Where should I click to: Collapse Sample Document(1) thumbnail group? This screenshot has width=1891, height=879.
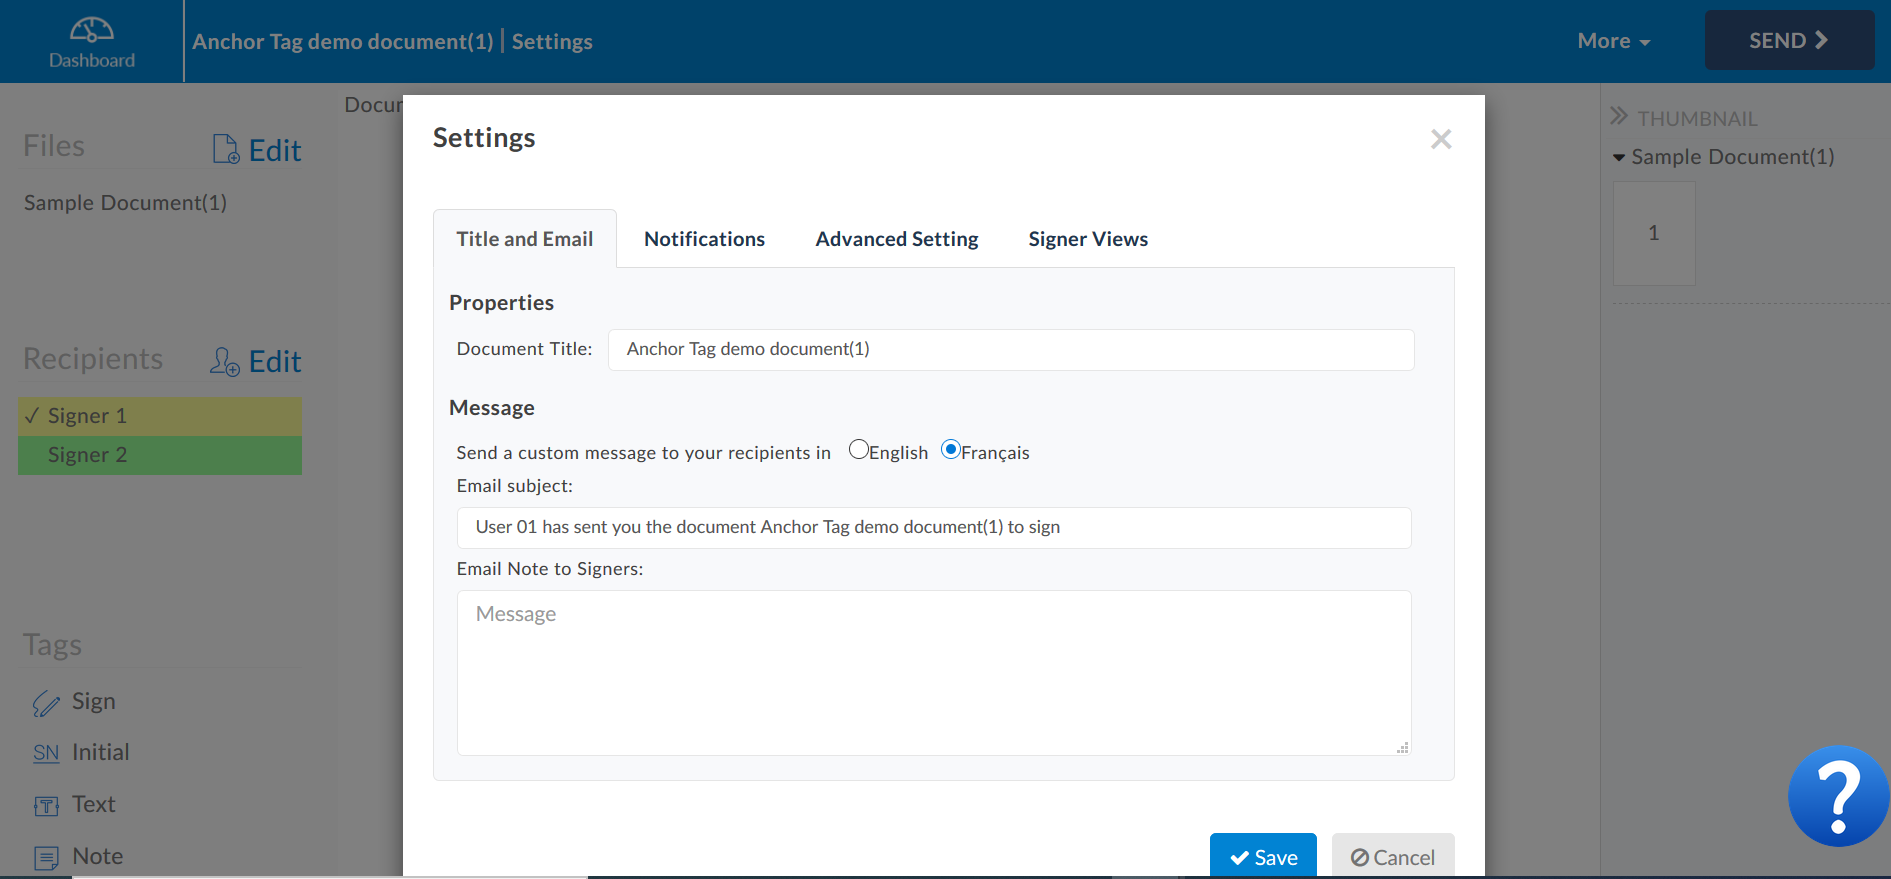point(1619,157)
